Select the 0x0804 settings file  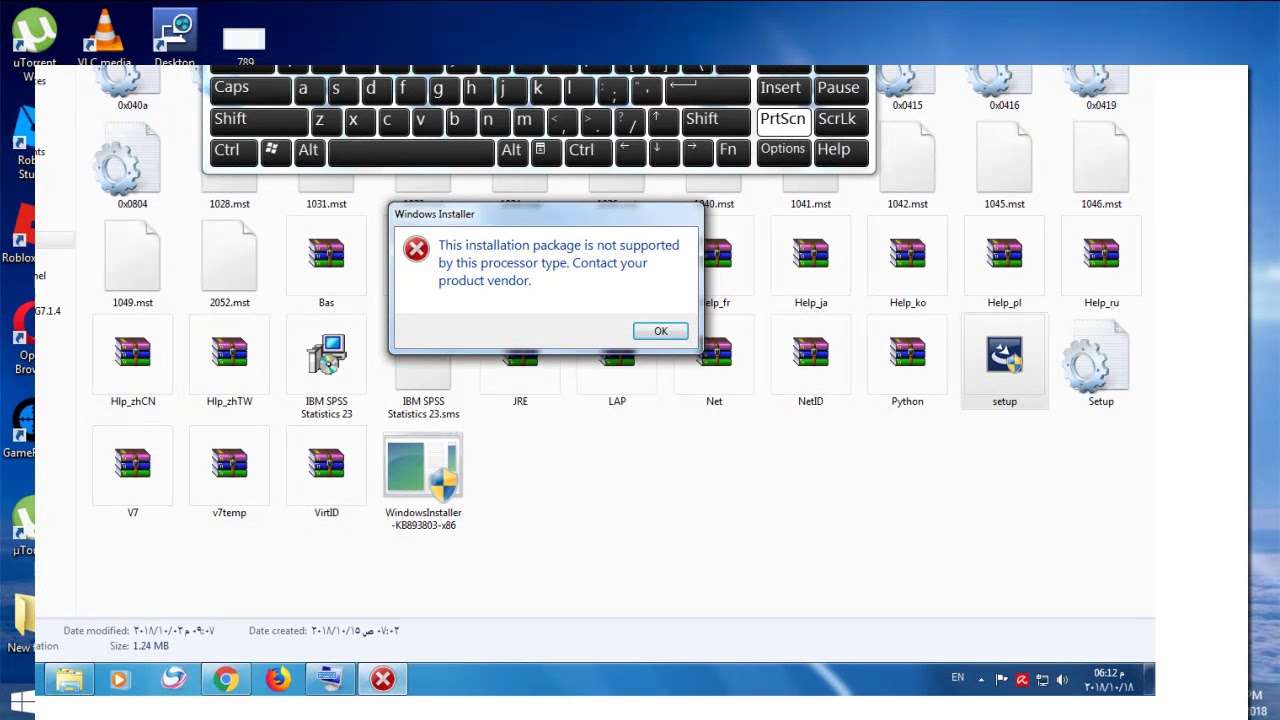[x=132, y=165]
